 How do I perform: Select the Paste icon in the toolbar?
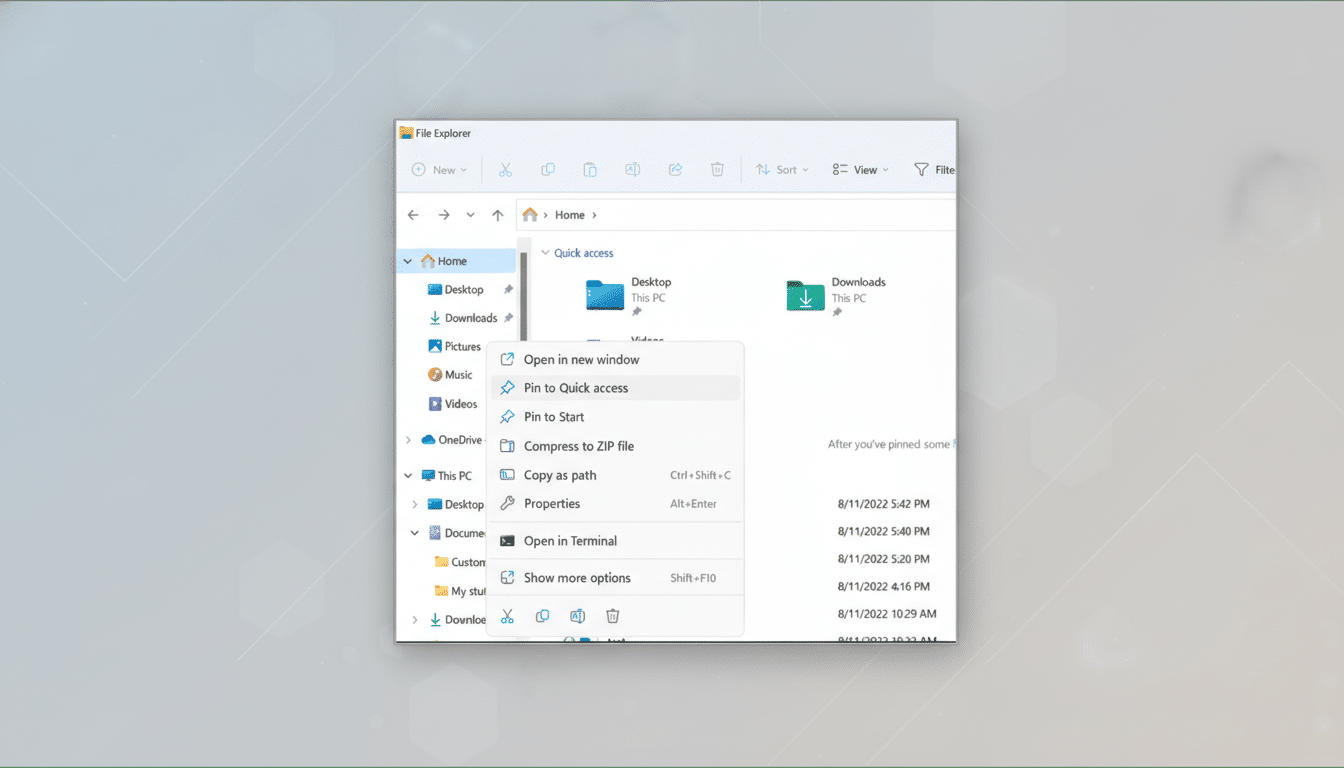(590, 169)
